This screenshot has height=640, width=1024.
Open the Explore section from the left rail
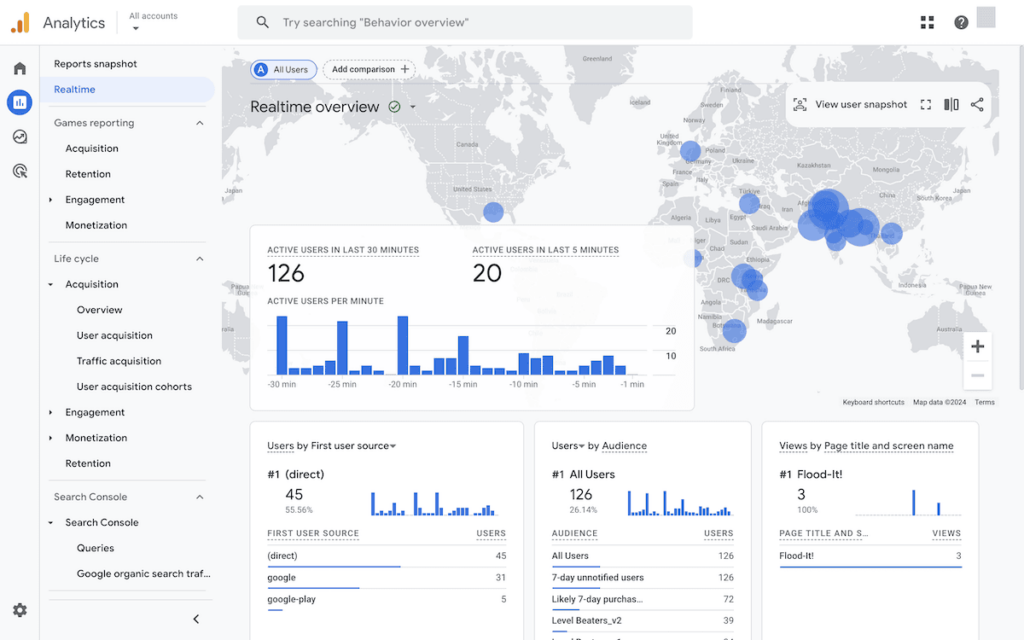click(x=20, y=137)
